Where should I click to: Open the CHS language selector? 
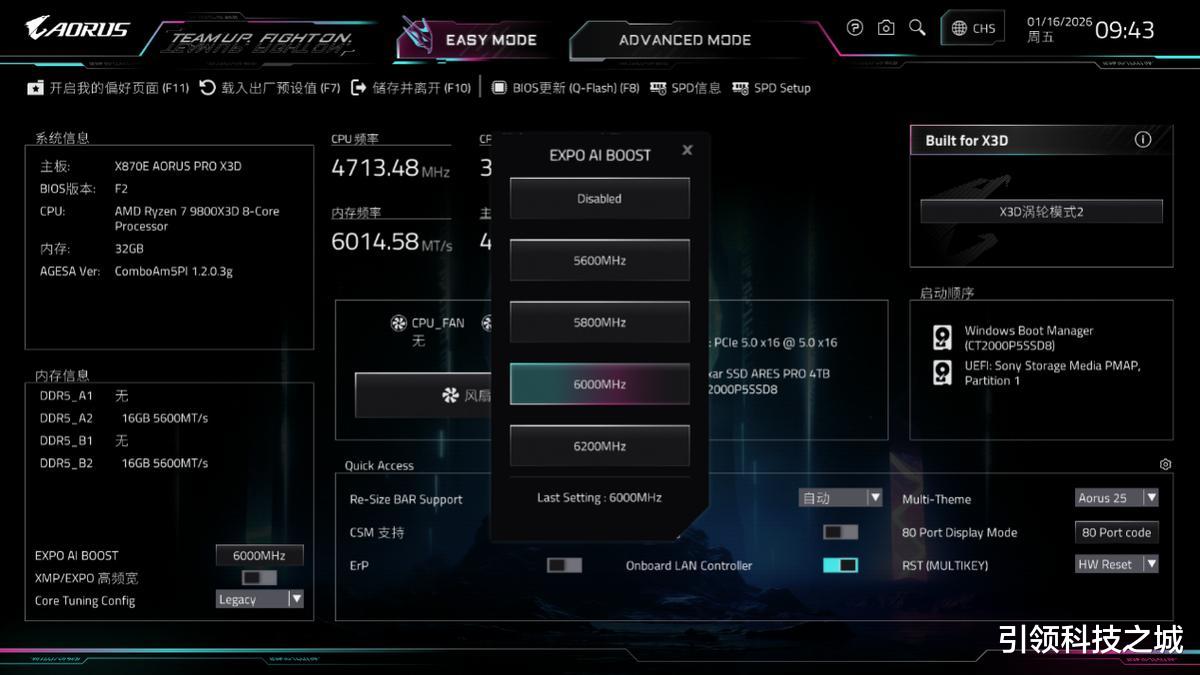pyautogui.click(x=973, y=28)
